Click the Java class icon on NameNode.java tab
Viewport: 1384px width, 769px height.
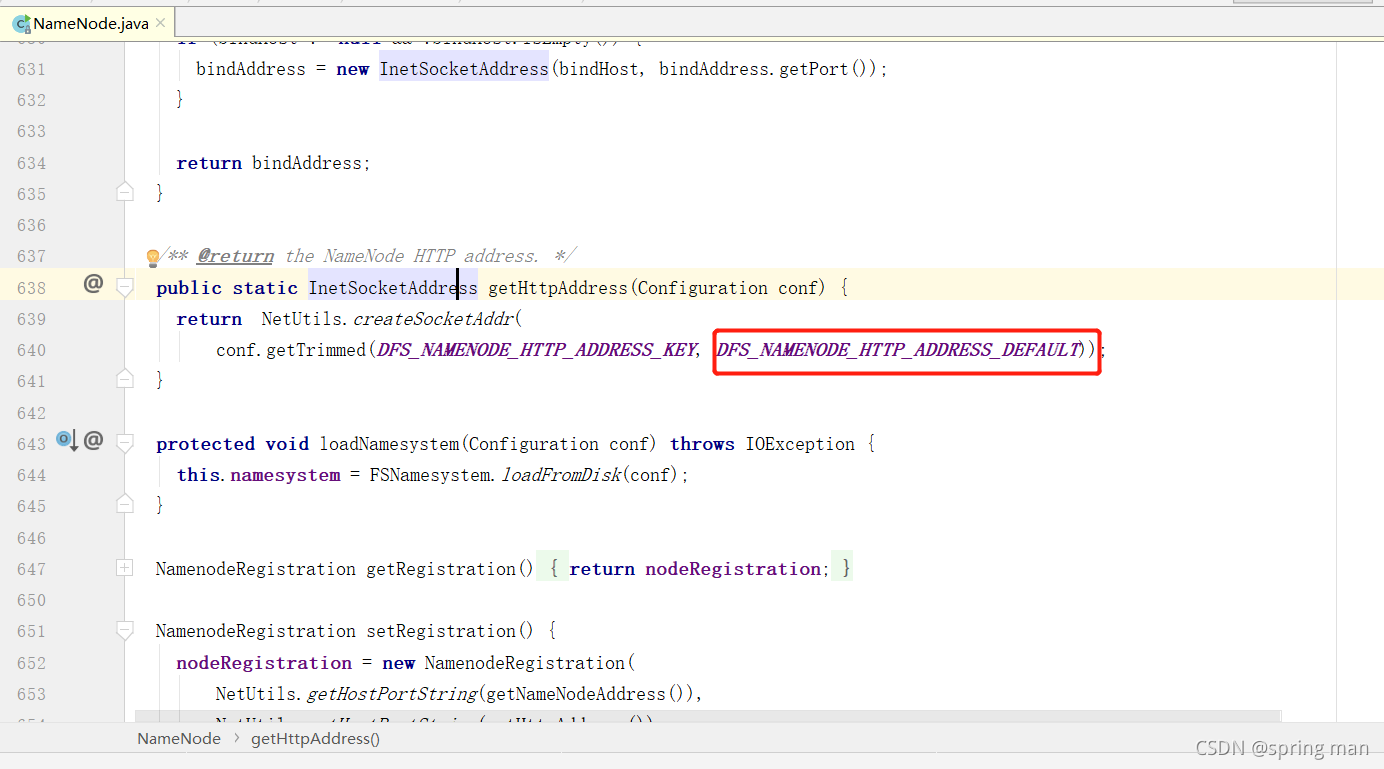(21, 23)
